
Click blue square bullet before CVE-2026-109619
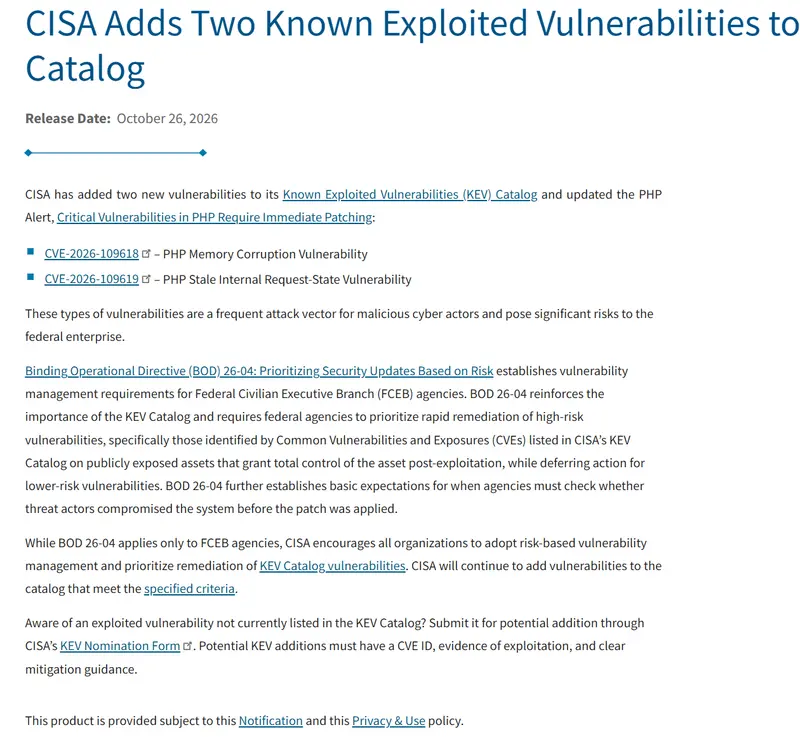(31, 277)
